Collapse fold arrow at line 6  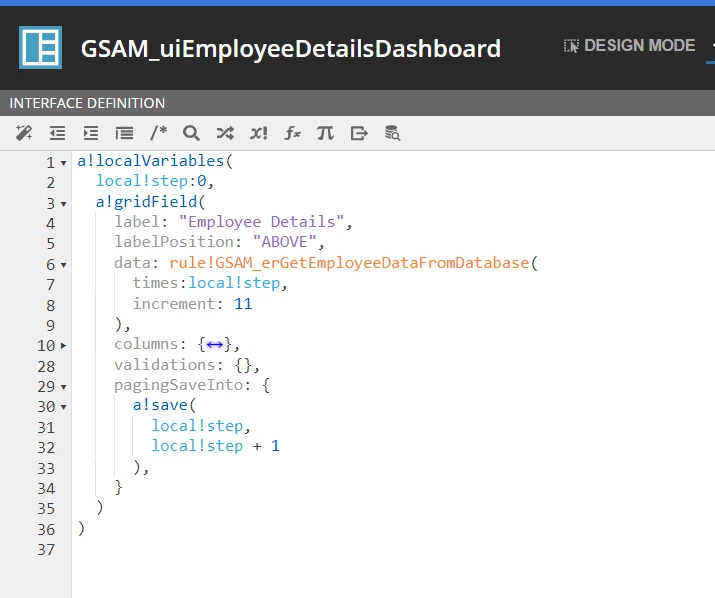coord(63,265)
